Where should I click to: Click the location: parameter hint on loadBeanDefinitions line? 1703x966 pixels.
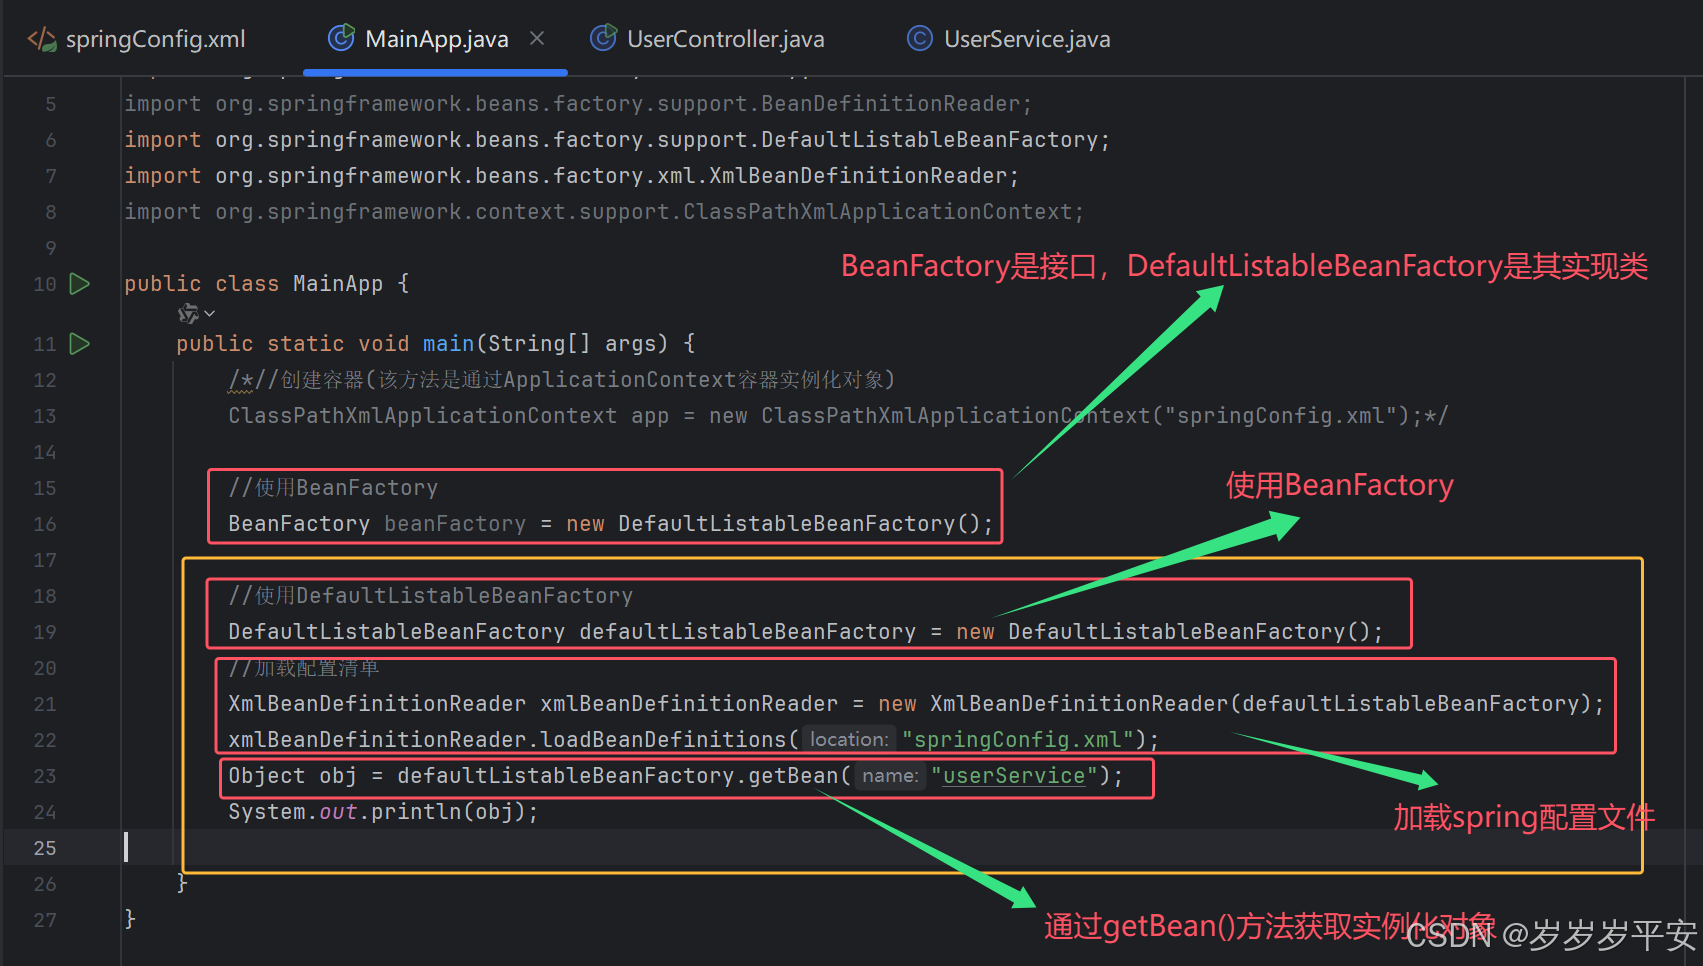[848, 739]
